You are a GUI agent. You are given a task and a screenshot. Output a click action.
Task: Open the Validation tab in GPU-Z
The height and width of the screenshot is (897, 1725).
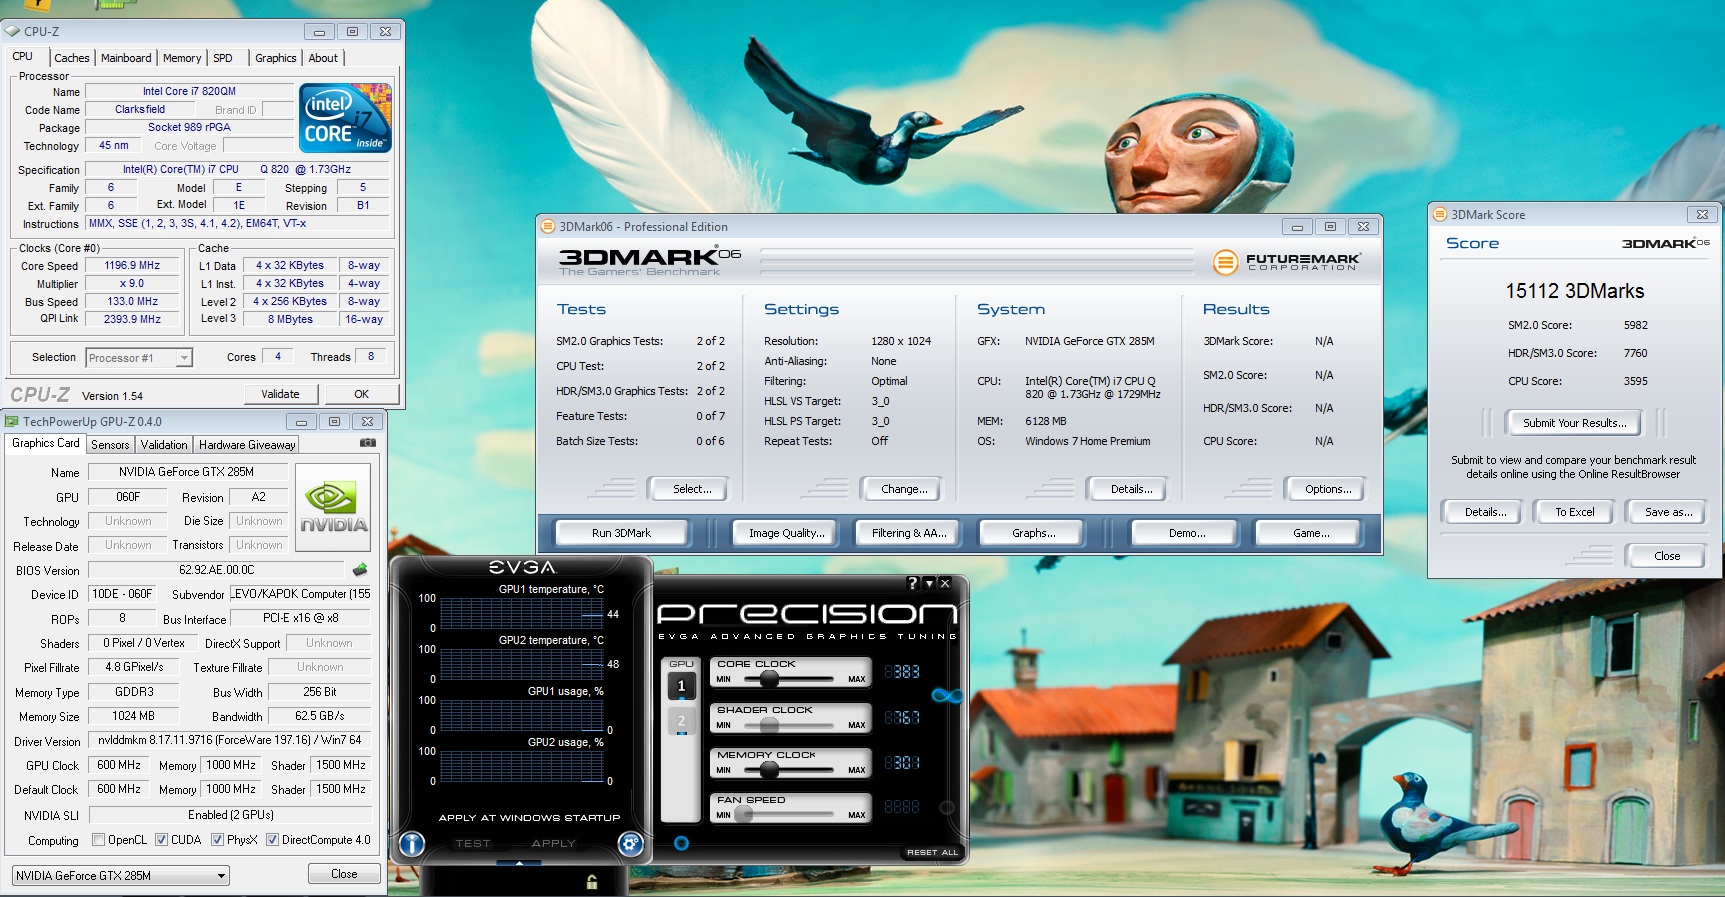(x=164, y=445)
